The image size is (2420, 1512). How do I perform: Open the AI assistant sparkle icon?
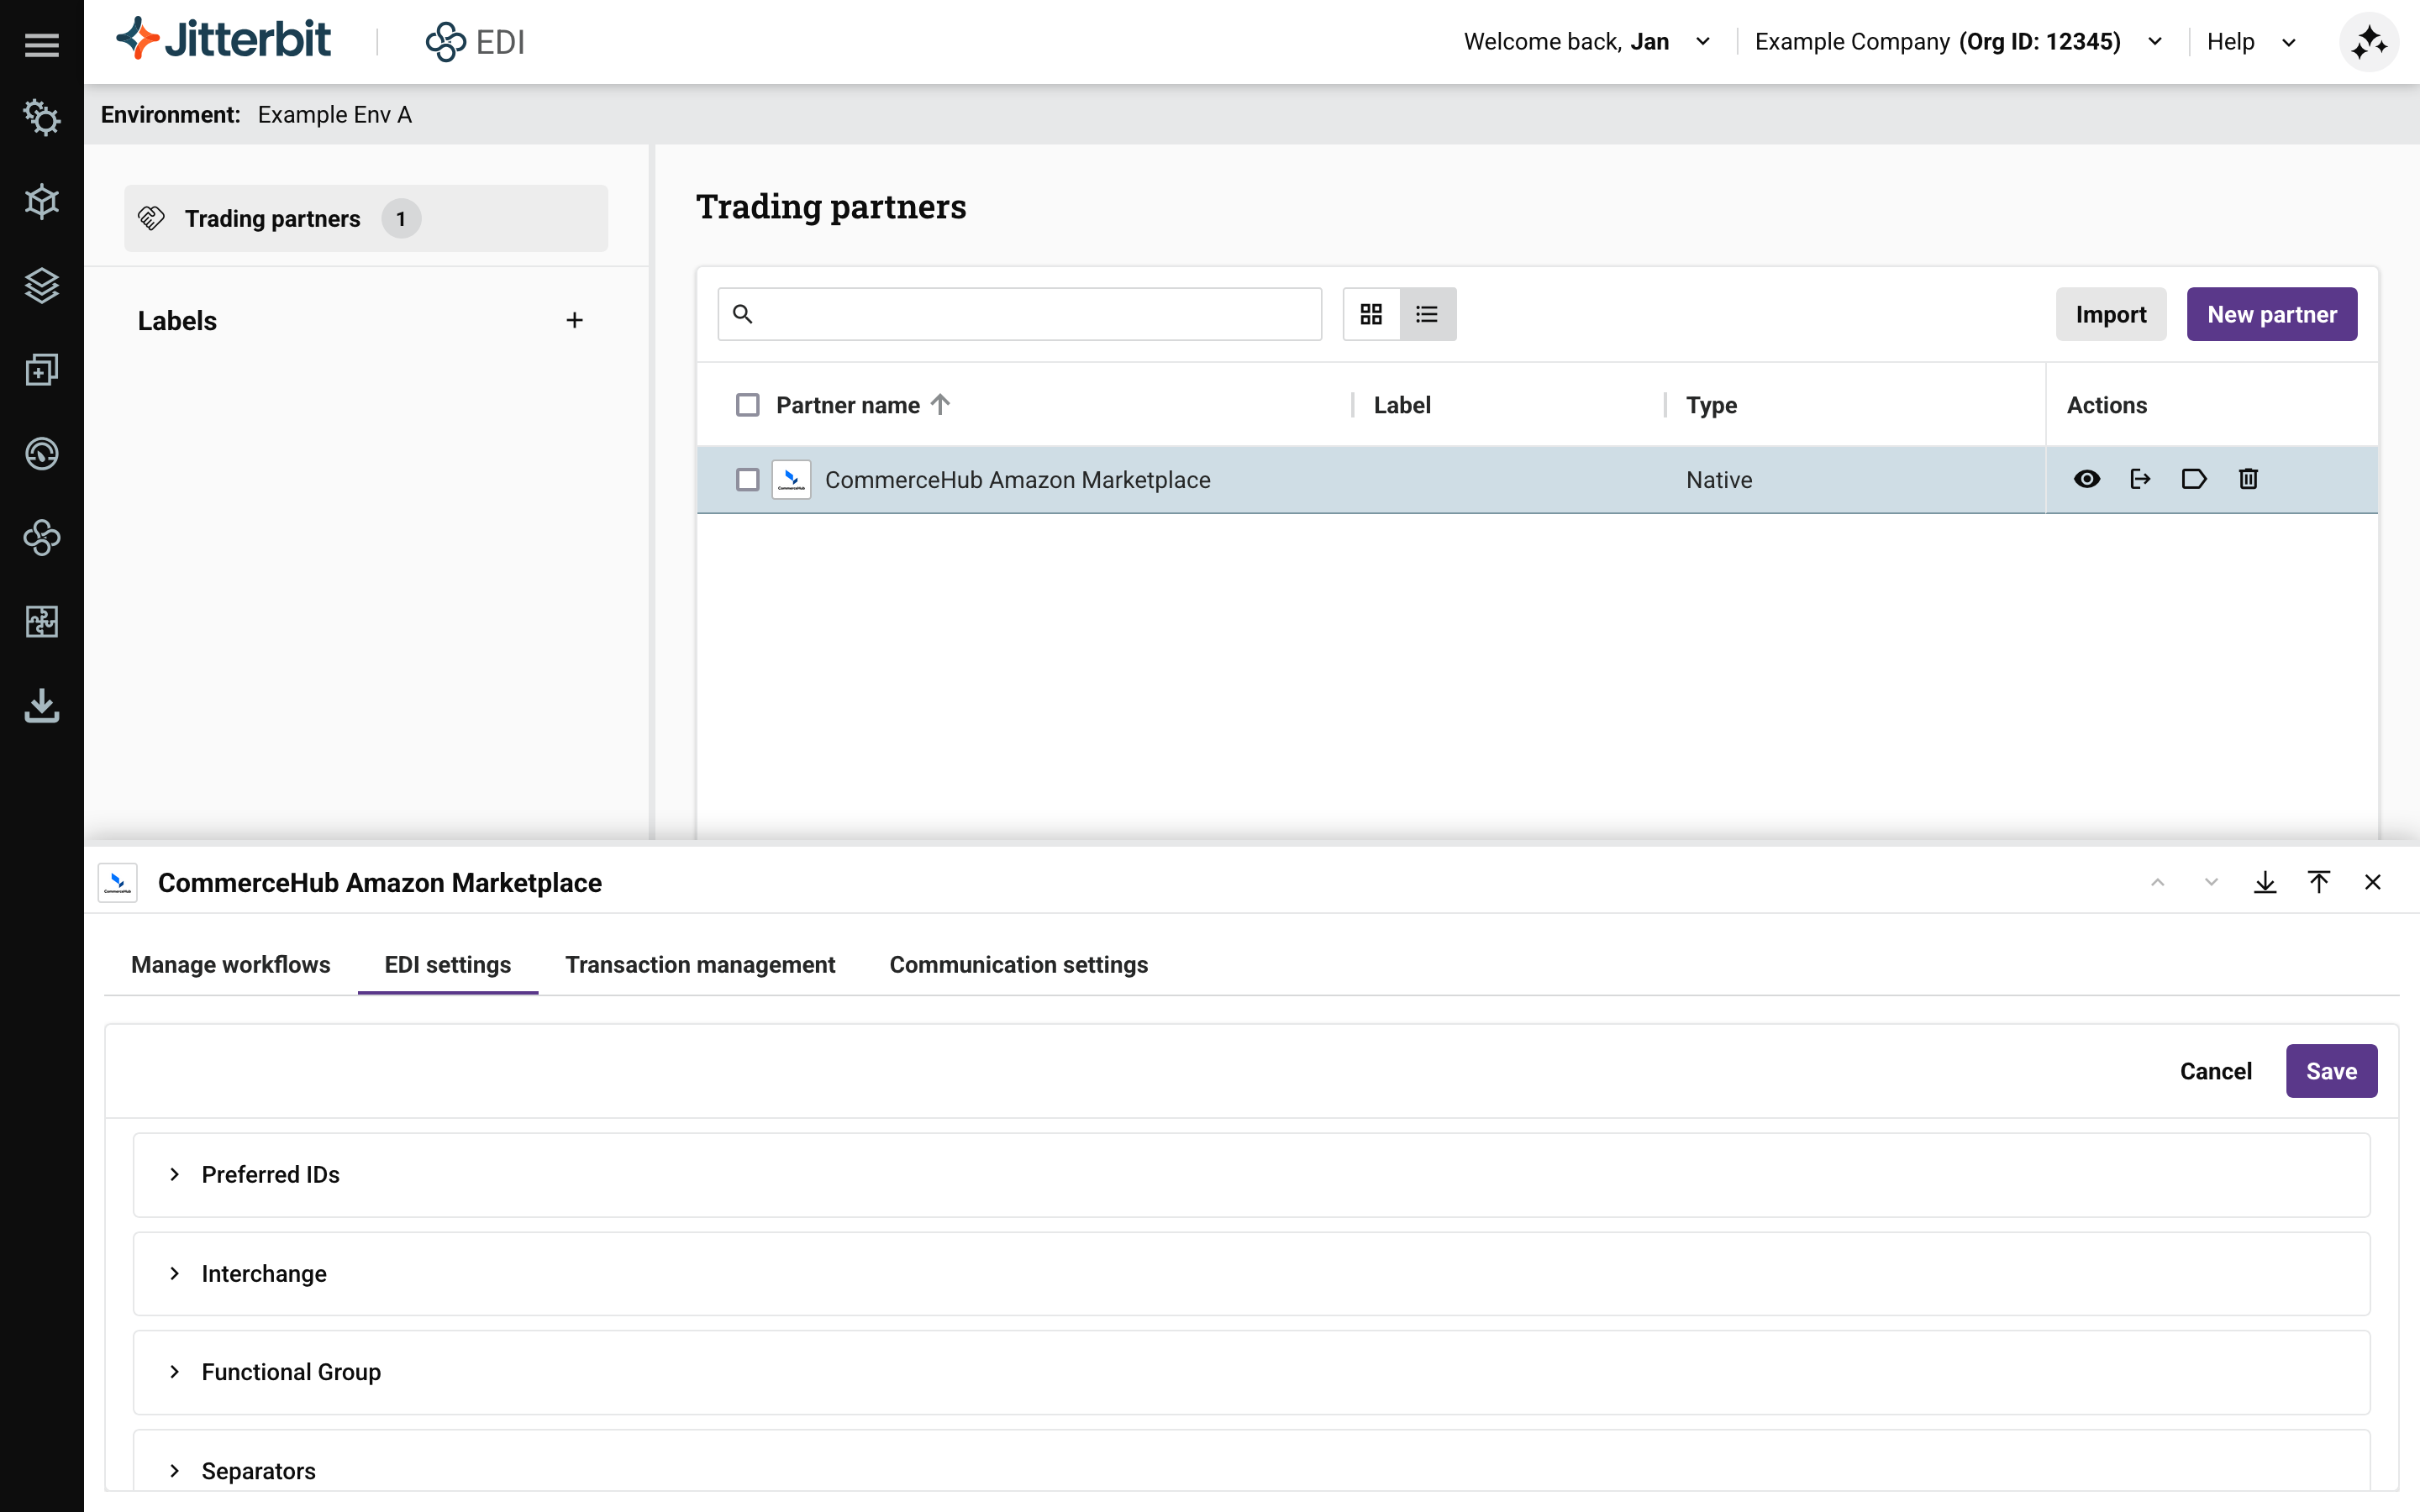pos(2368,42)
